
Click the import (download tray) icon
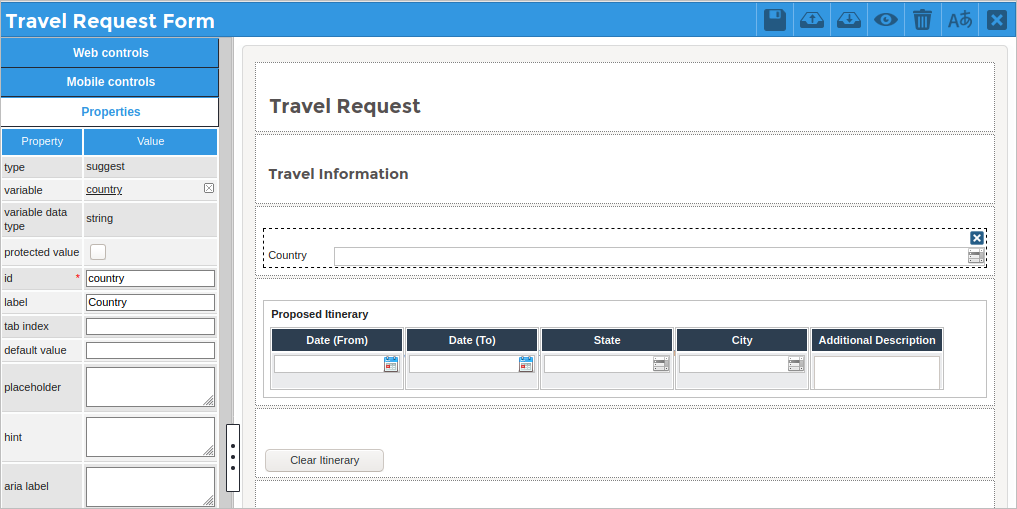pos(849,20)
